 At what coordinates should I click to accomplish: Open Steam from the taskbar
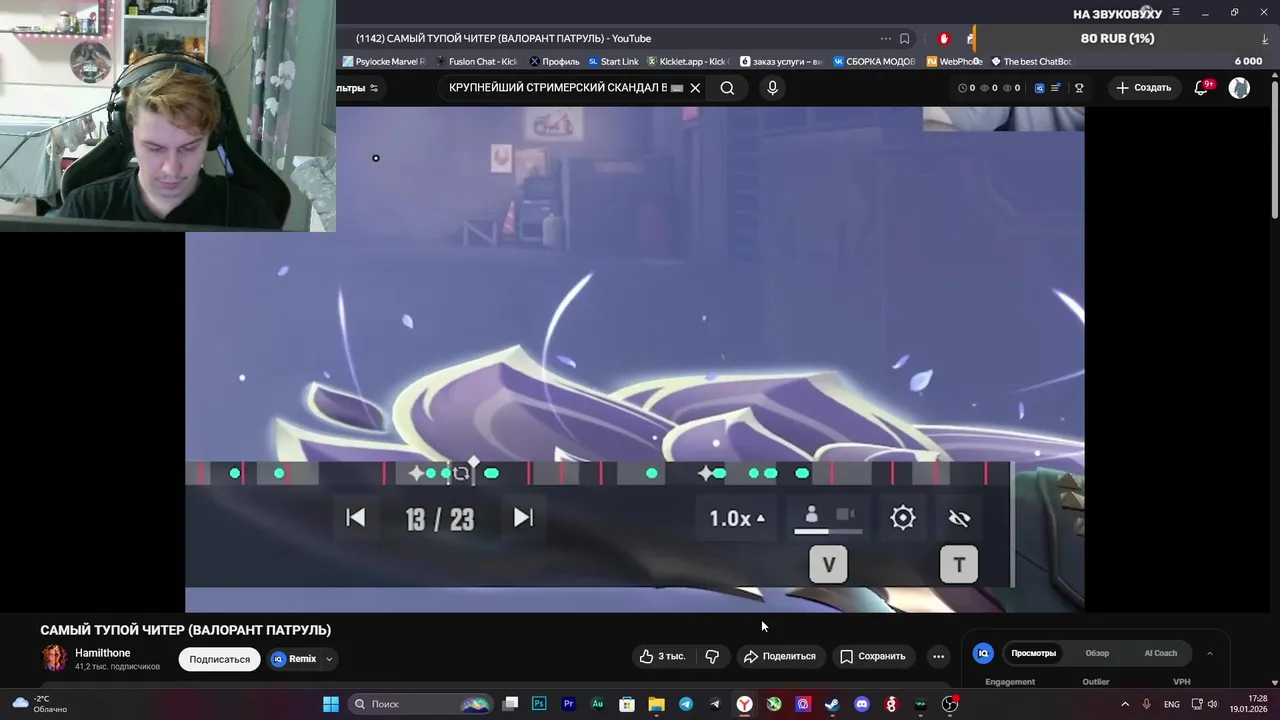pos(832,705)
